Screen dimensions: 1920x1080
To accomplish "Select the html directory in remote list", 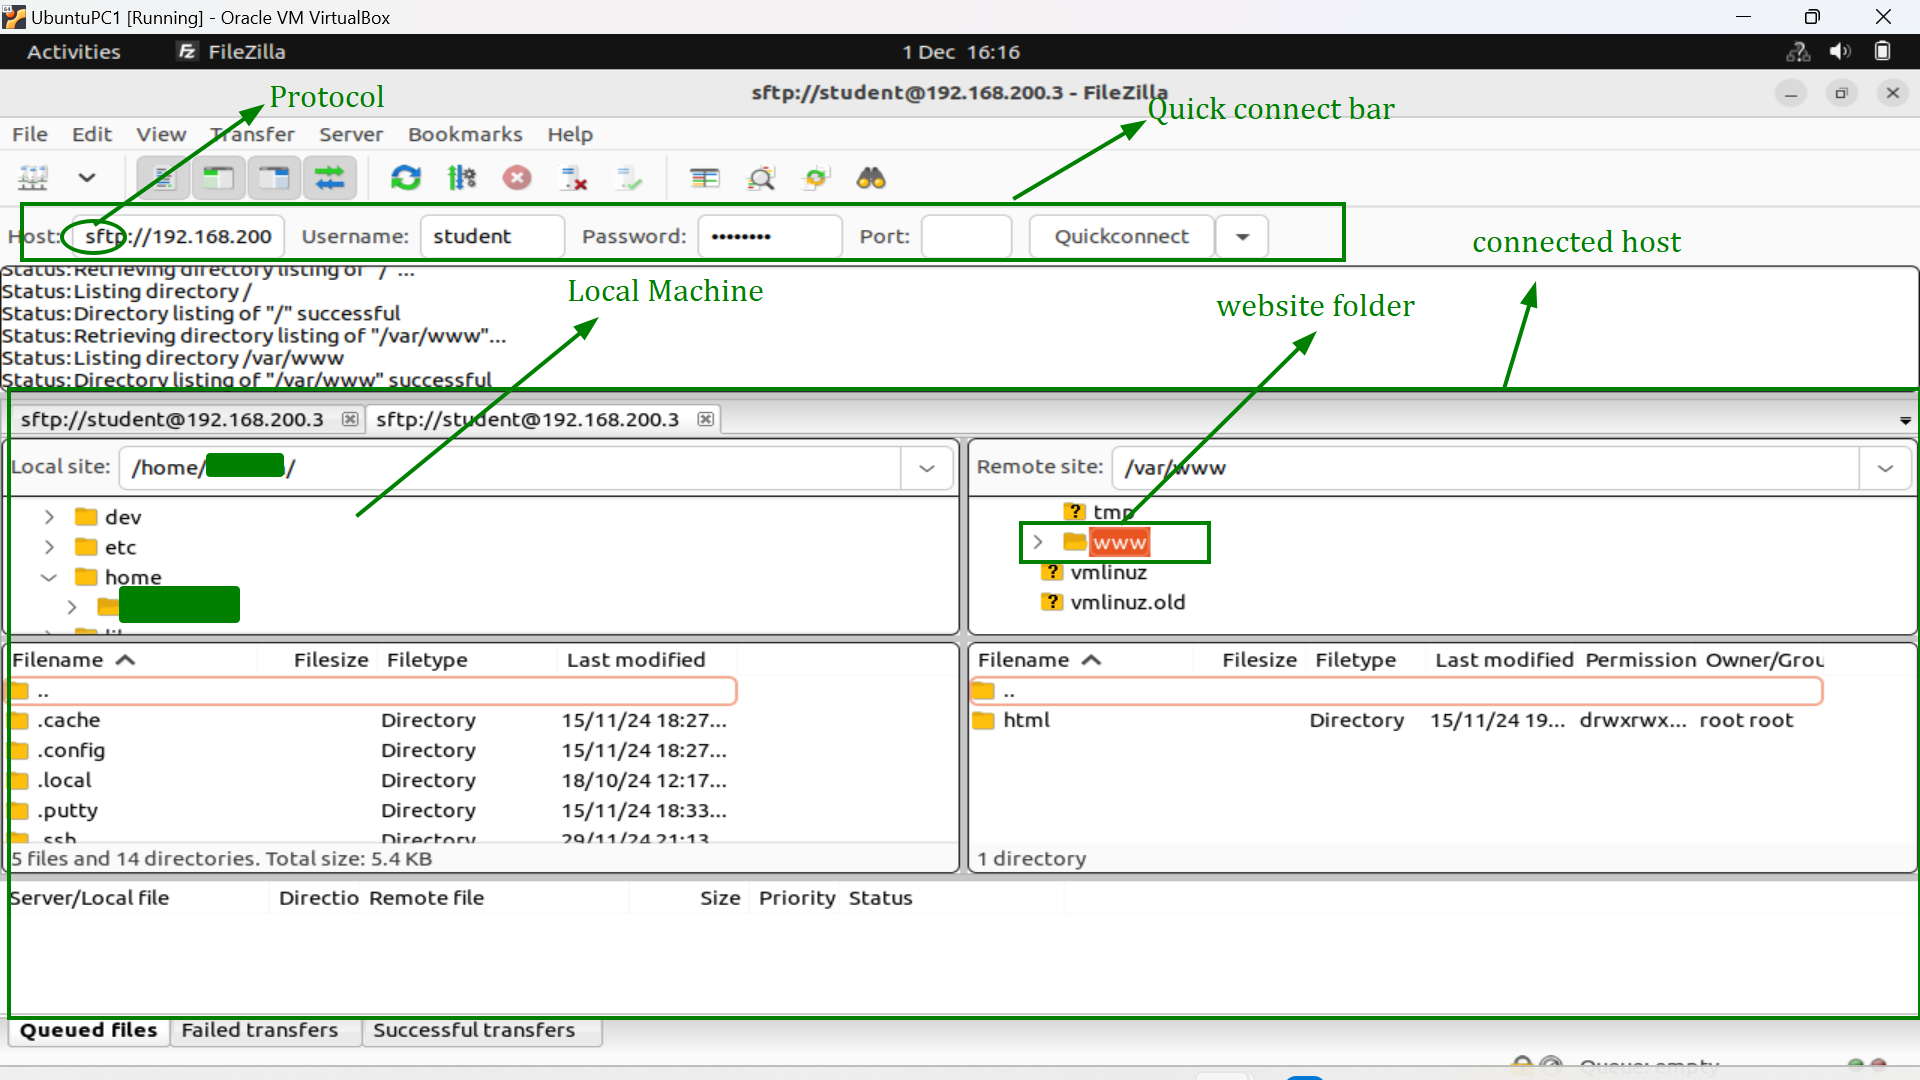I will coord(1396,720).
